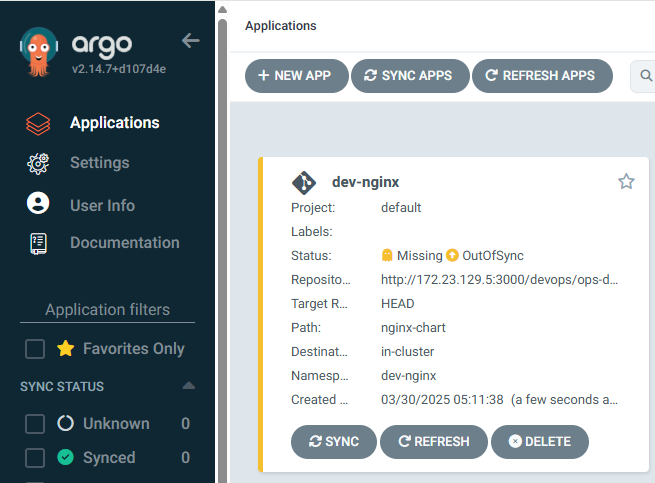655x483 pixels.
Task: Click the Settings gears icon
Action: pos(38,163)
